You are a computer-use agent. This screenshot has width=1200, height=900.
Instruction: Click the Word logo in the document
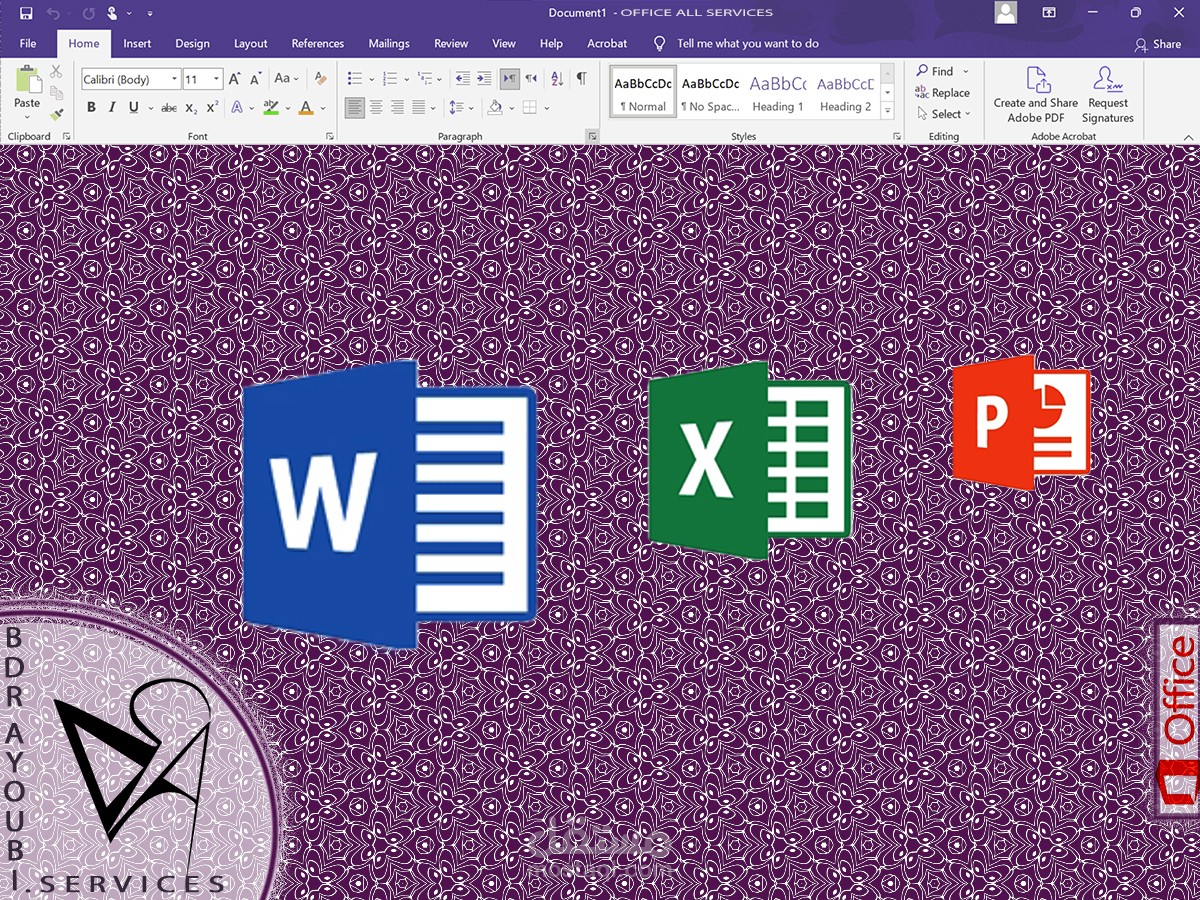[389, 504]
